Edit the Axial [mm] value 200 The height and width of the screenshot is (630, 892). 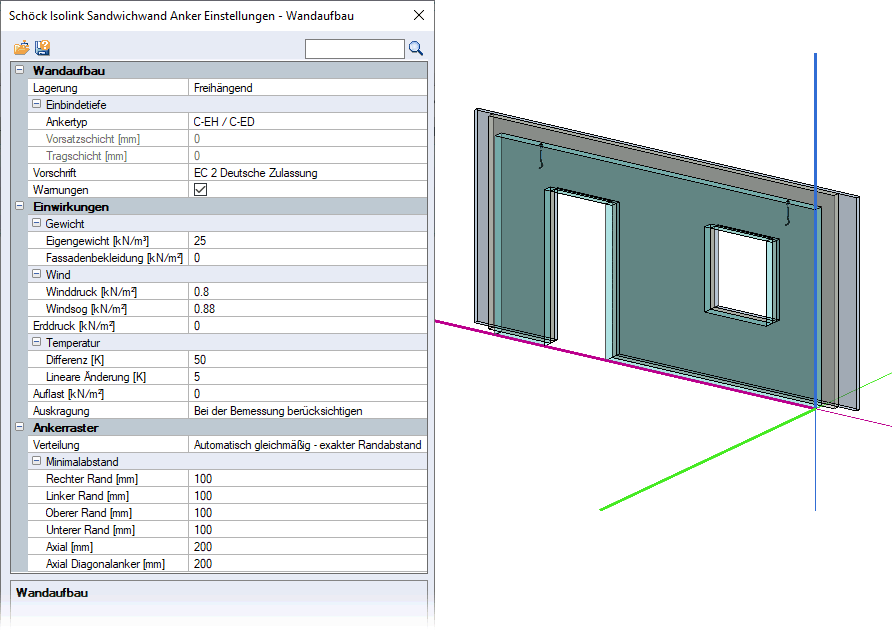308,547
